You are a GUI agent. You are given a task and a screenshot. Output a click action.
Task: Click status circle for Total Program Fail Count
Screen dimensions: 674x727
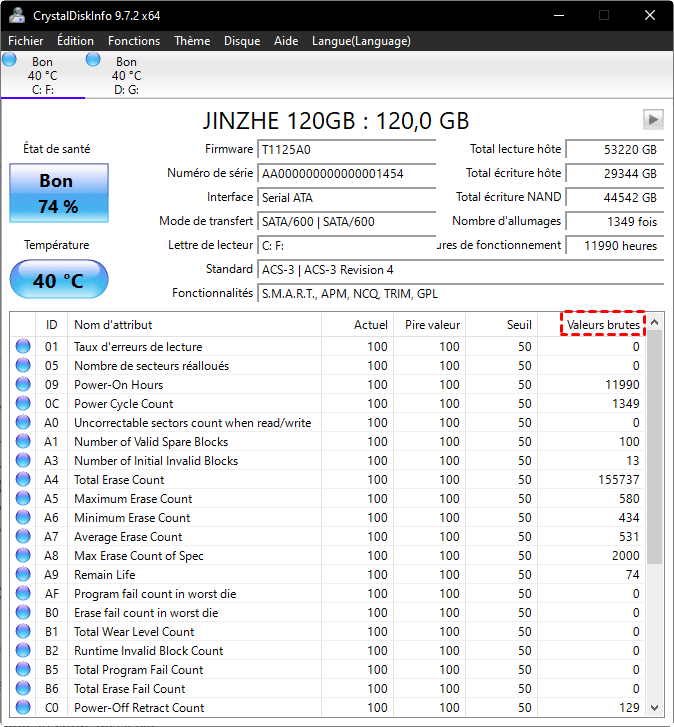(x=23, y=670)
